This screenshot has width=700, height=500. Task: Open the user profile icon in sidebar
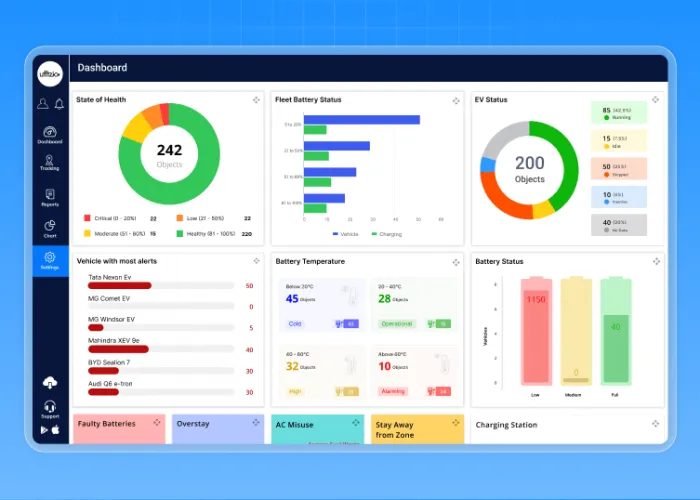tap(42, 104)
